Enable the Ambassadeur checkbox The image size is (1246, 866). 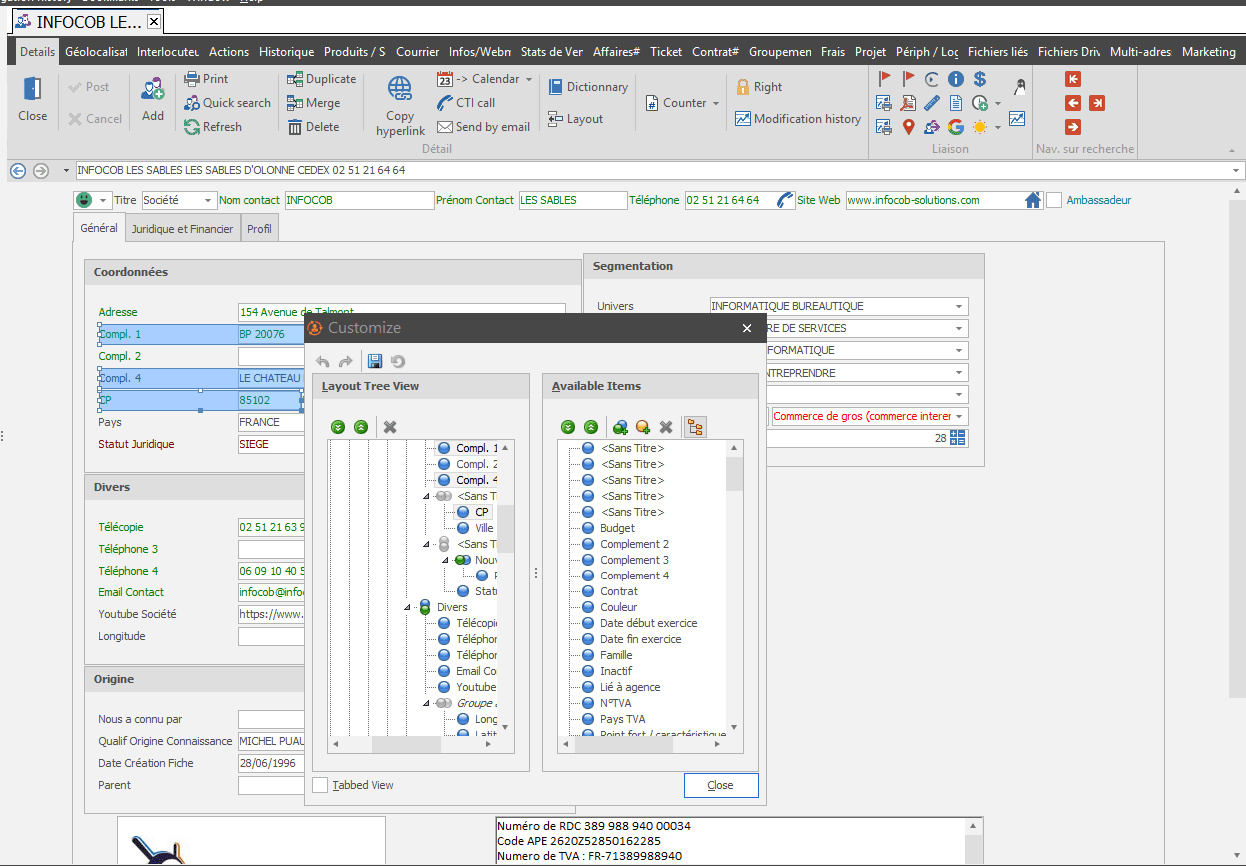click(1054, 200)
